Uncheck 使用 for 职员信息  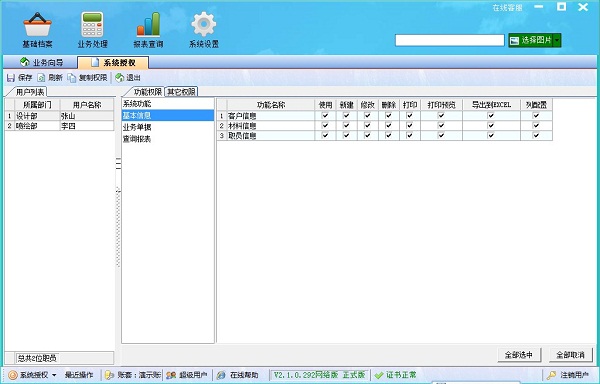(325, 135)
